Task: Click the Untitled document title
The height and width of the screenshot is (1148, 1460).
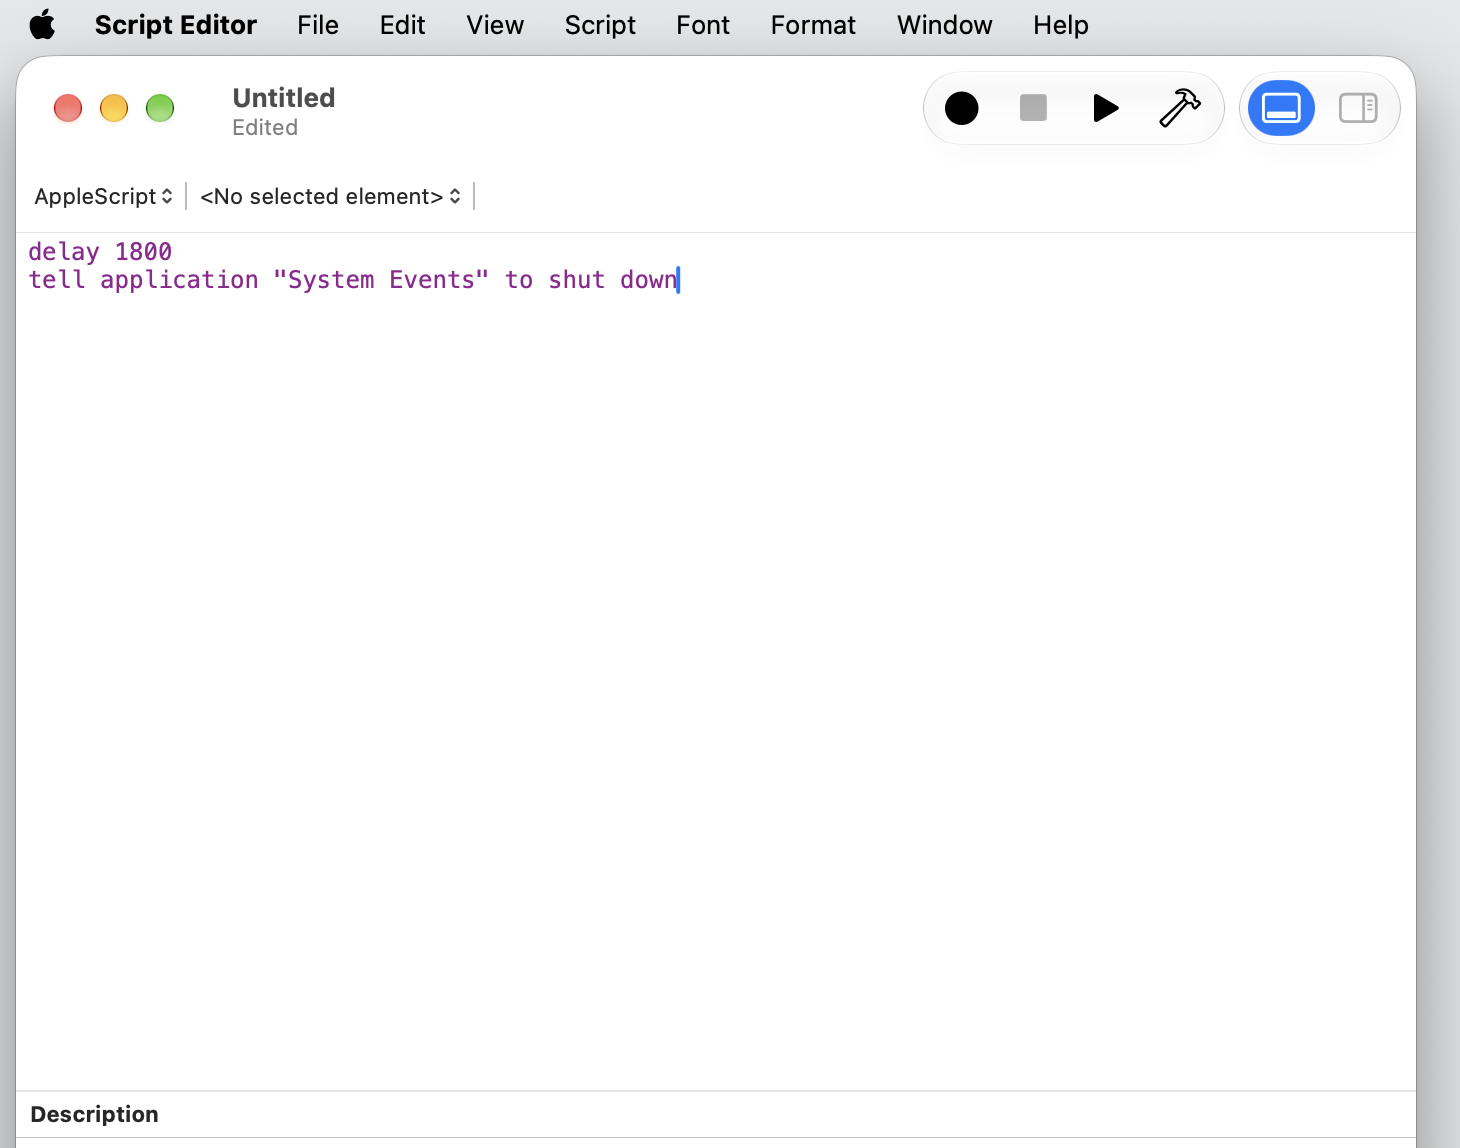Action: click(x=284, y=98)
